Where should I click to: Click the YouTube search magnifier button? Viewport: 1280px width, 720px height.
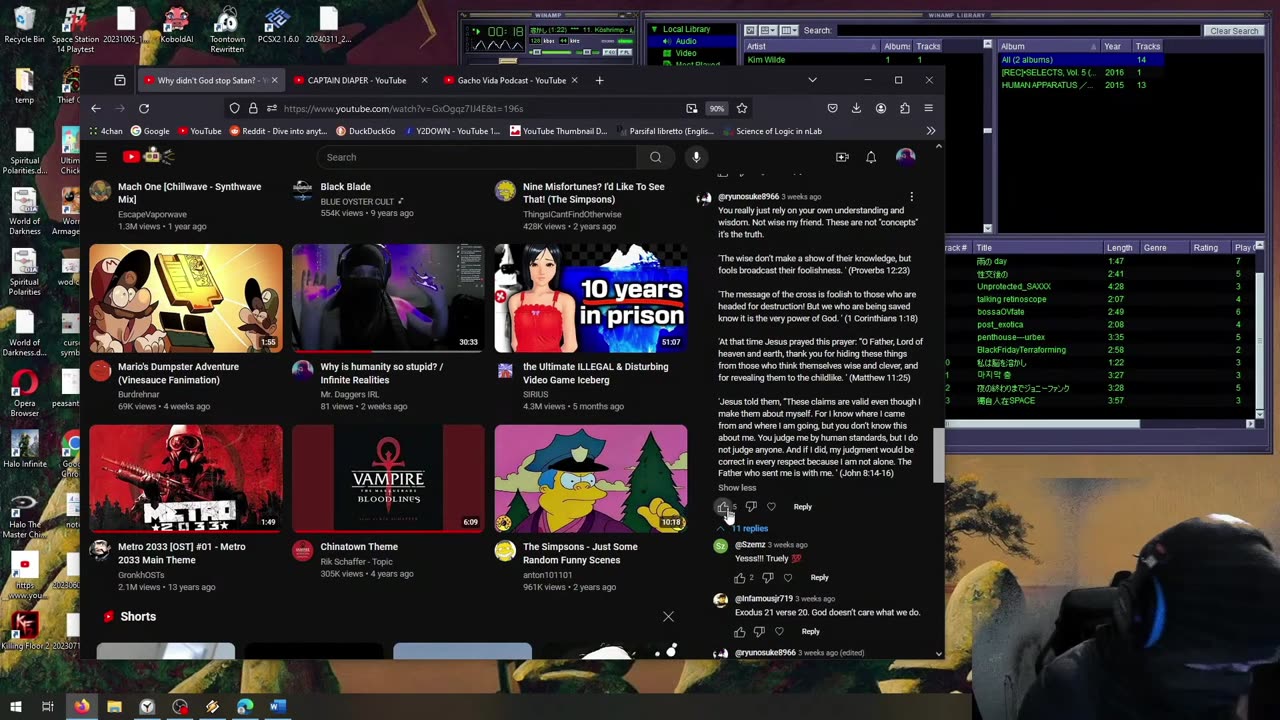pos(655,157)
